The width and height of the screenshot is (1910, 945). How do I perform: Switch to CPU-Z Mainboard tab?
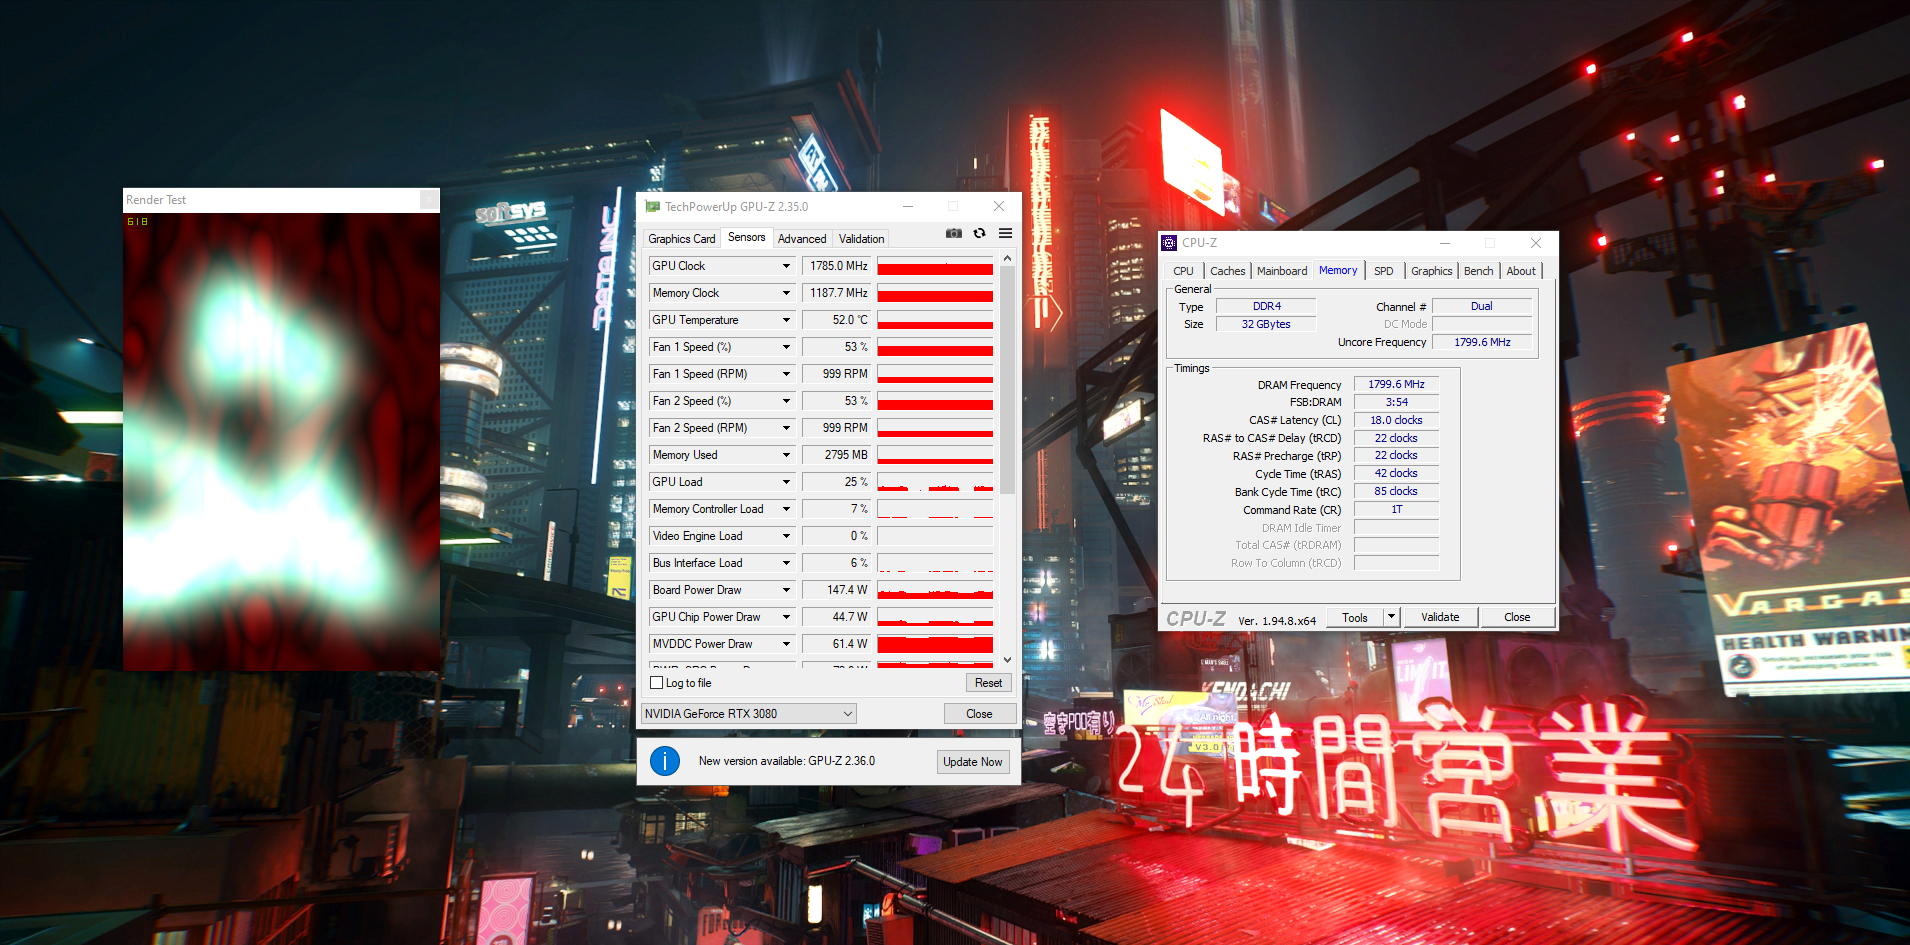coord(1282,271)
